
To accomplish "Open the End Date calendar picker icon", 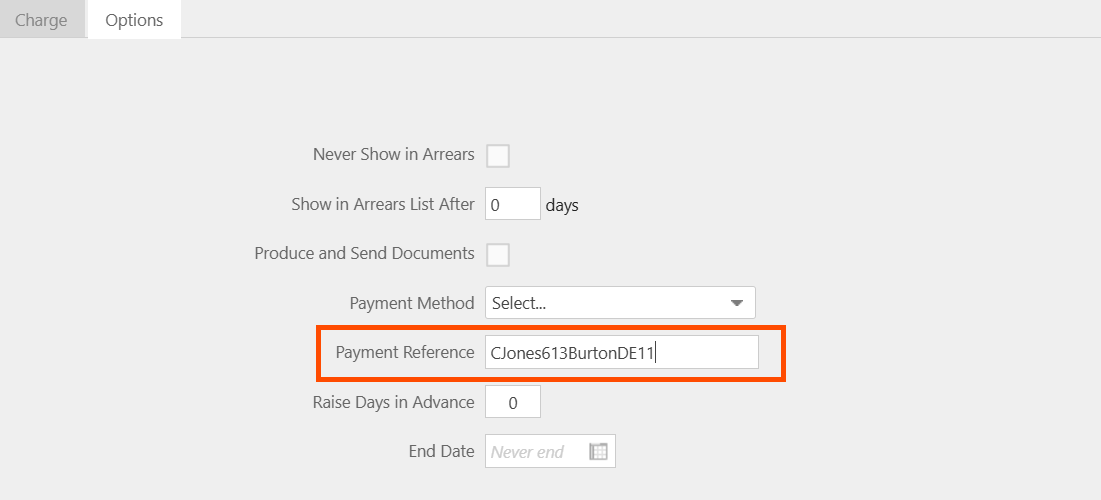I will click(x=598, y=452).
